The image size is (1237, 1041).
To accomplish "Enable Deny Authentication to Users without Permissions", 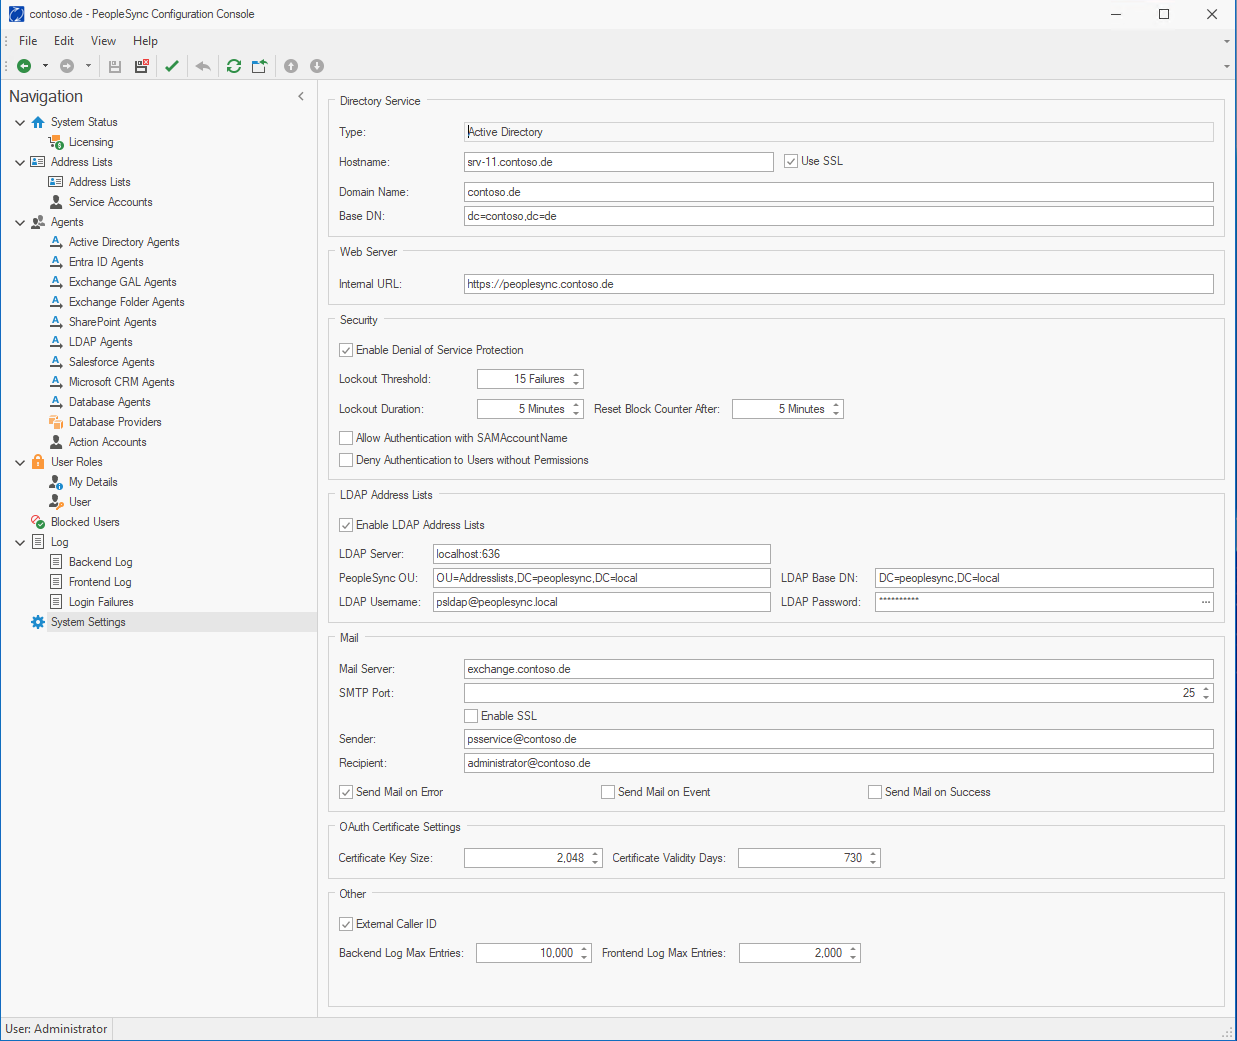I will pos(346,460).
